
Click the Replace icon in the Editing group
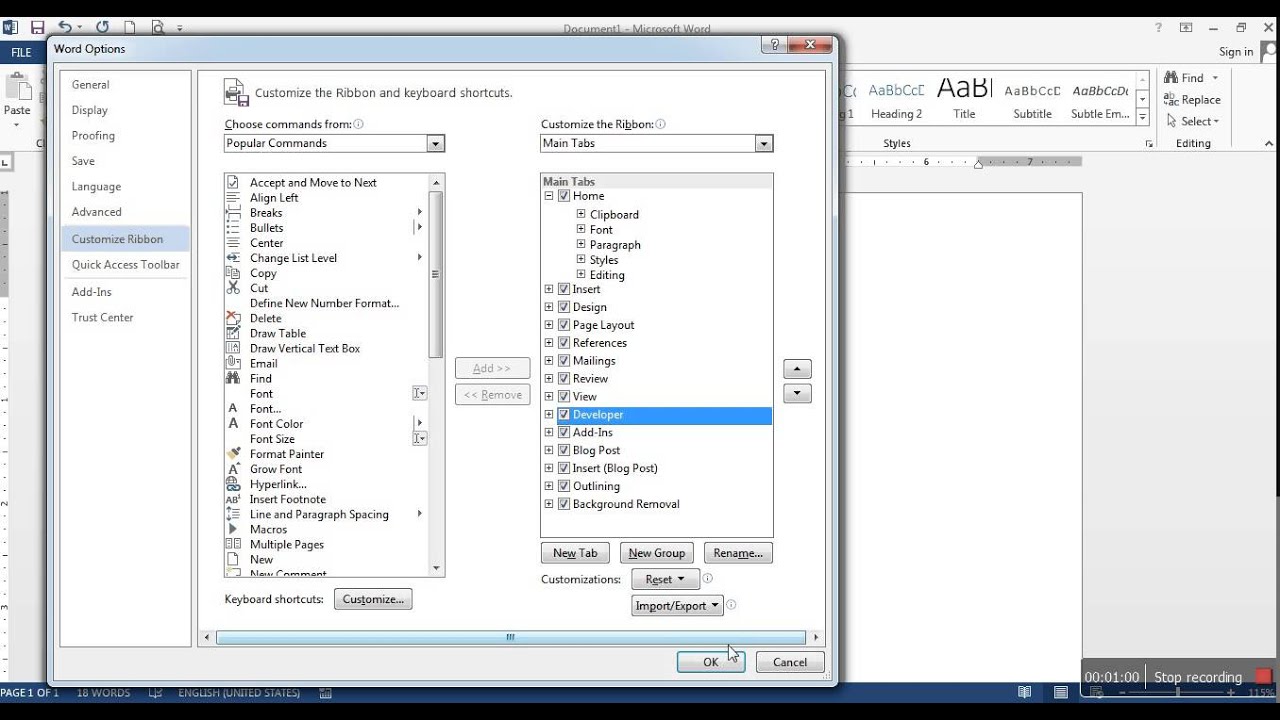(x=1170, y=99)
